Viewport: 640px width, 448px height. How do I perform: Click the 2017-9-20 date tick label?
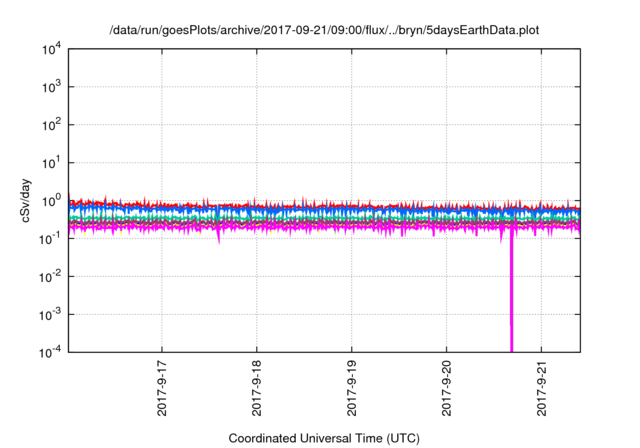coord(447,388)
